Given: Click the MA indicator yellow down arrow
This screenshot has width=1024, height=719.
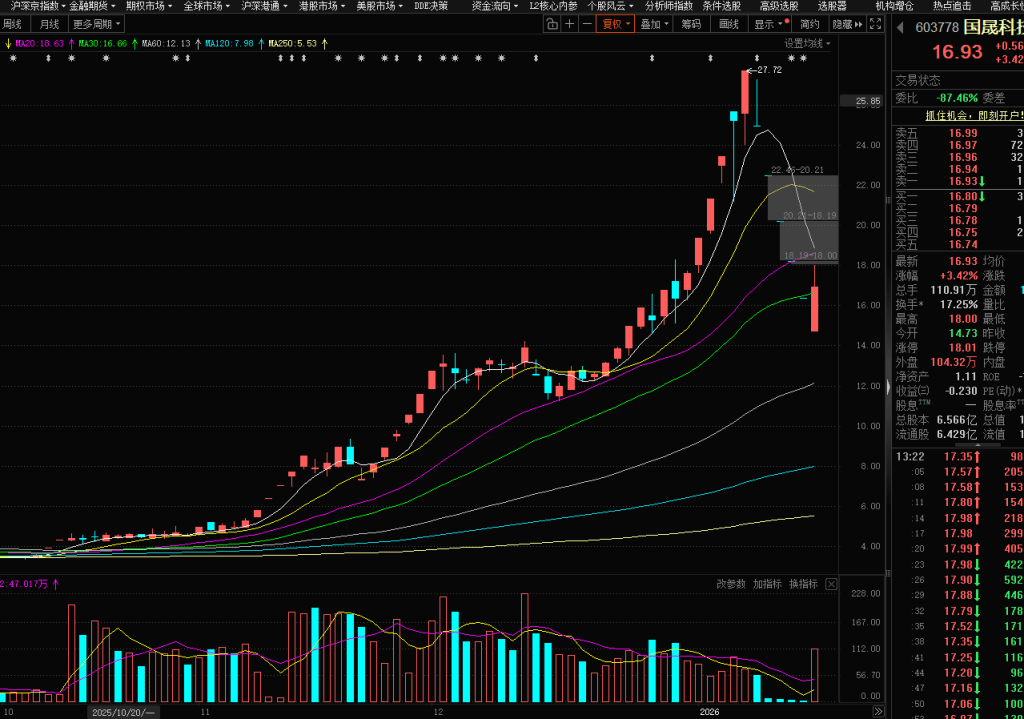Looking at the screenshot, I should pyautogui.click(x=8, y=44).
